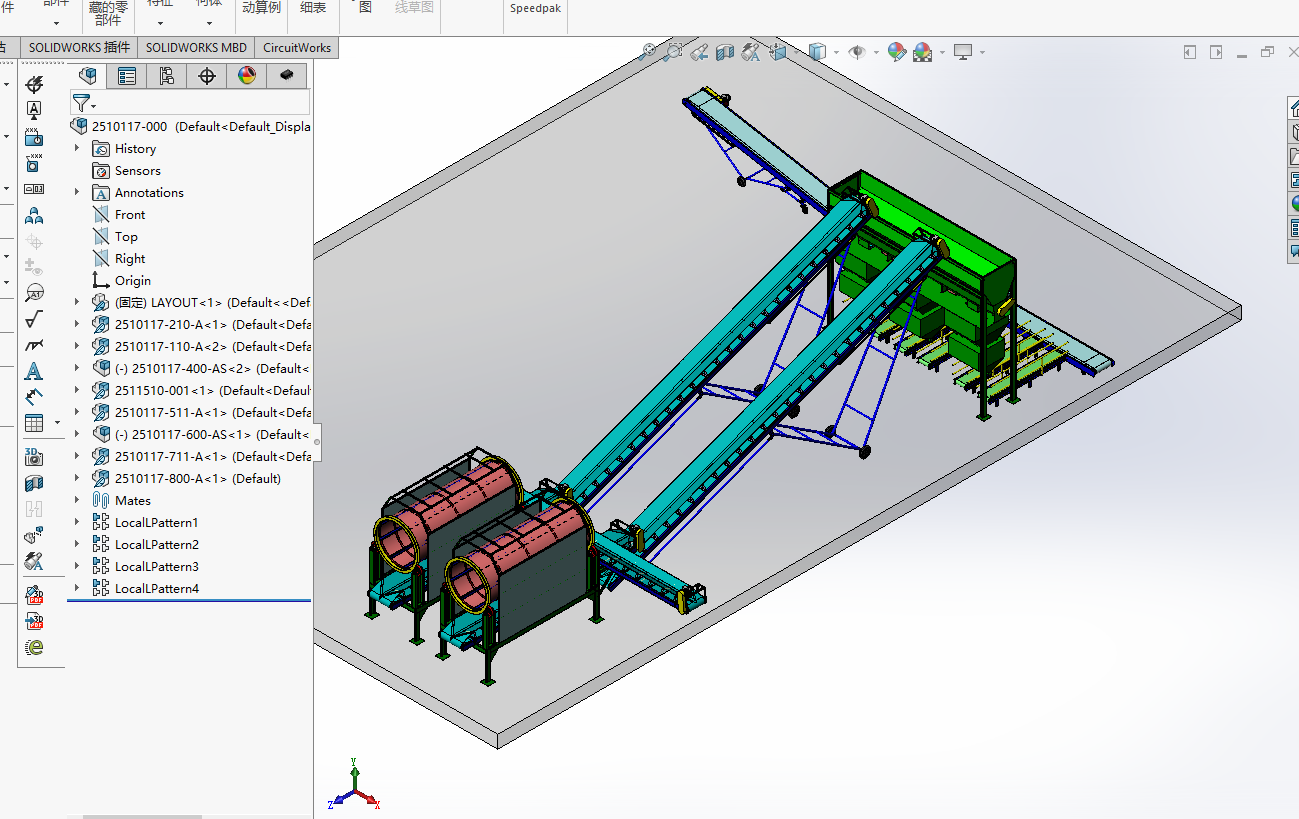Click the Zoom to Fit icon
The height and width of the screenshot is (819, 1299).
click(649, 52)
